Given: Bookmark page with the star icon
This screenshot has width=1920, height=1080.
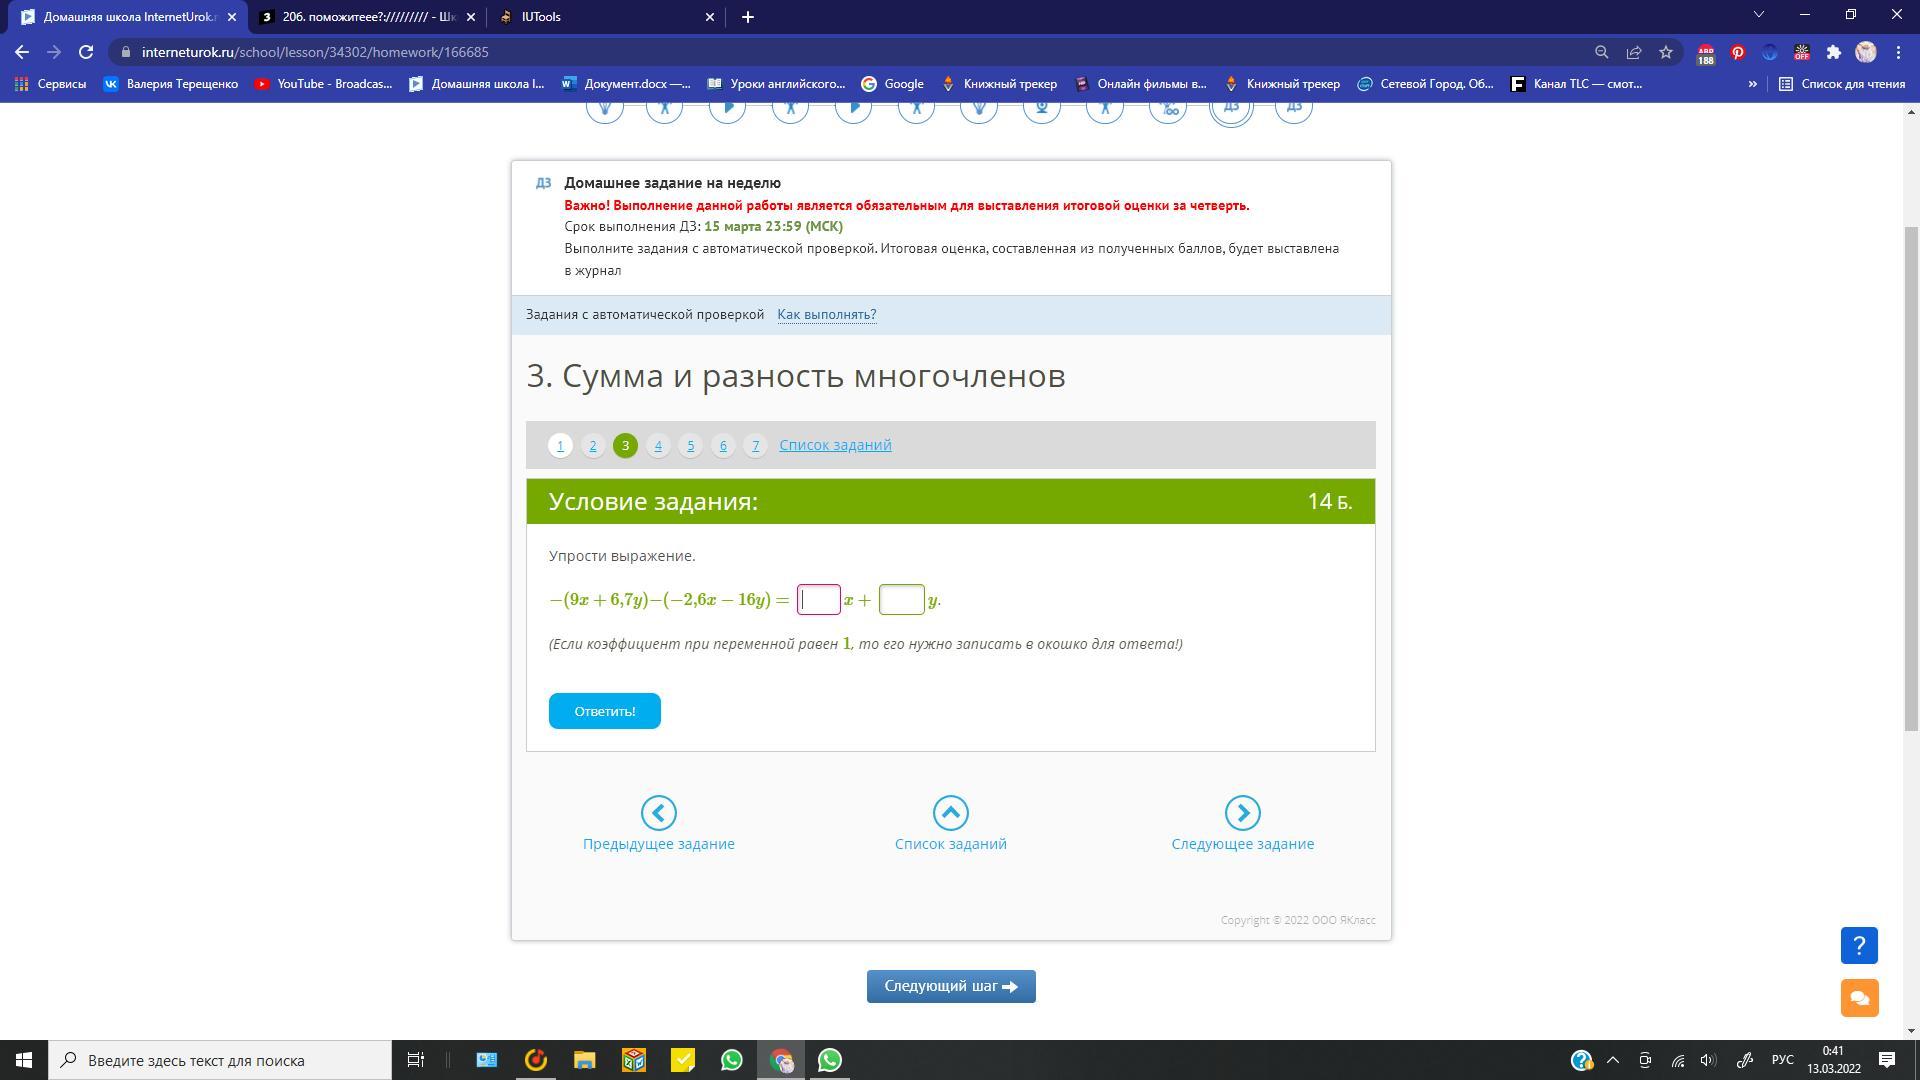Looking at the screenshot, I should pos(1666,52).
